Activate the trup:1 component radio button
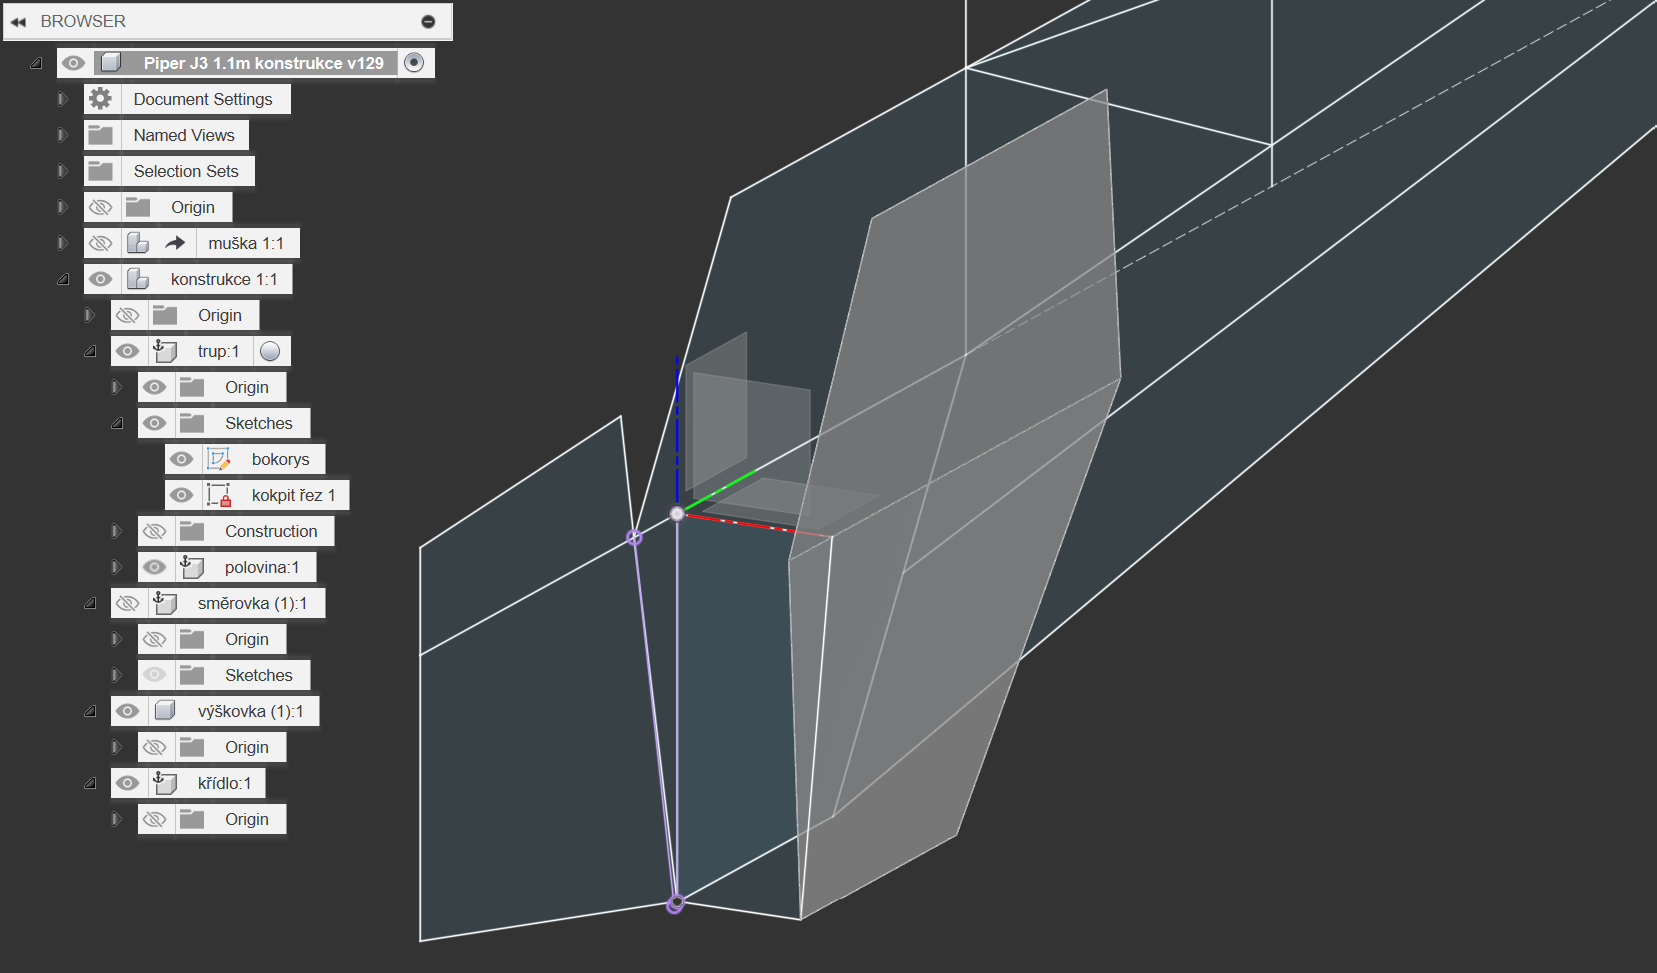The image size is (1657, 973). click(x=270, y=351)
